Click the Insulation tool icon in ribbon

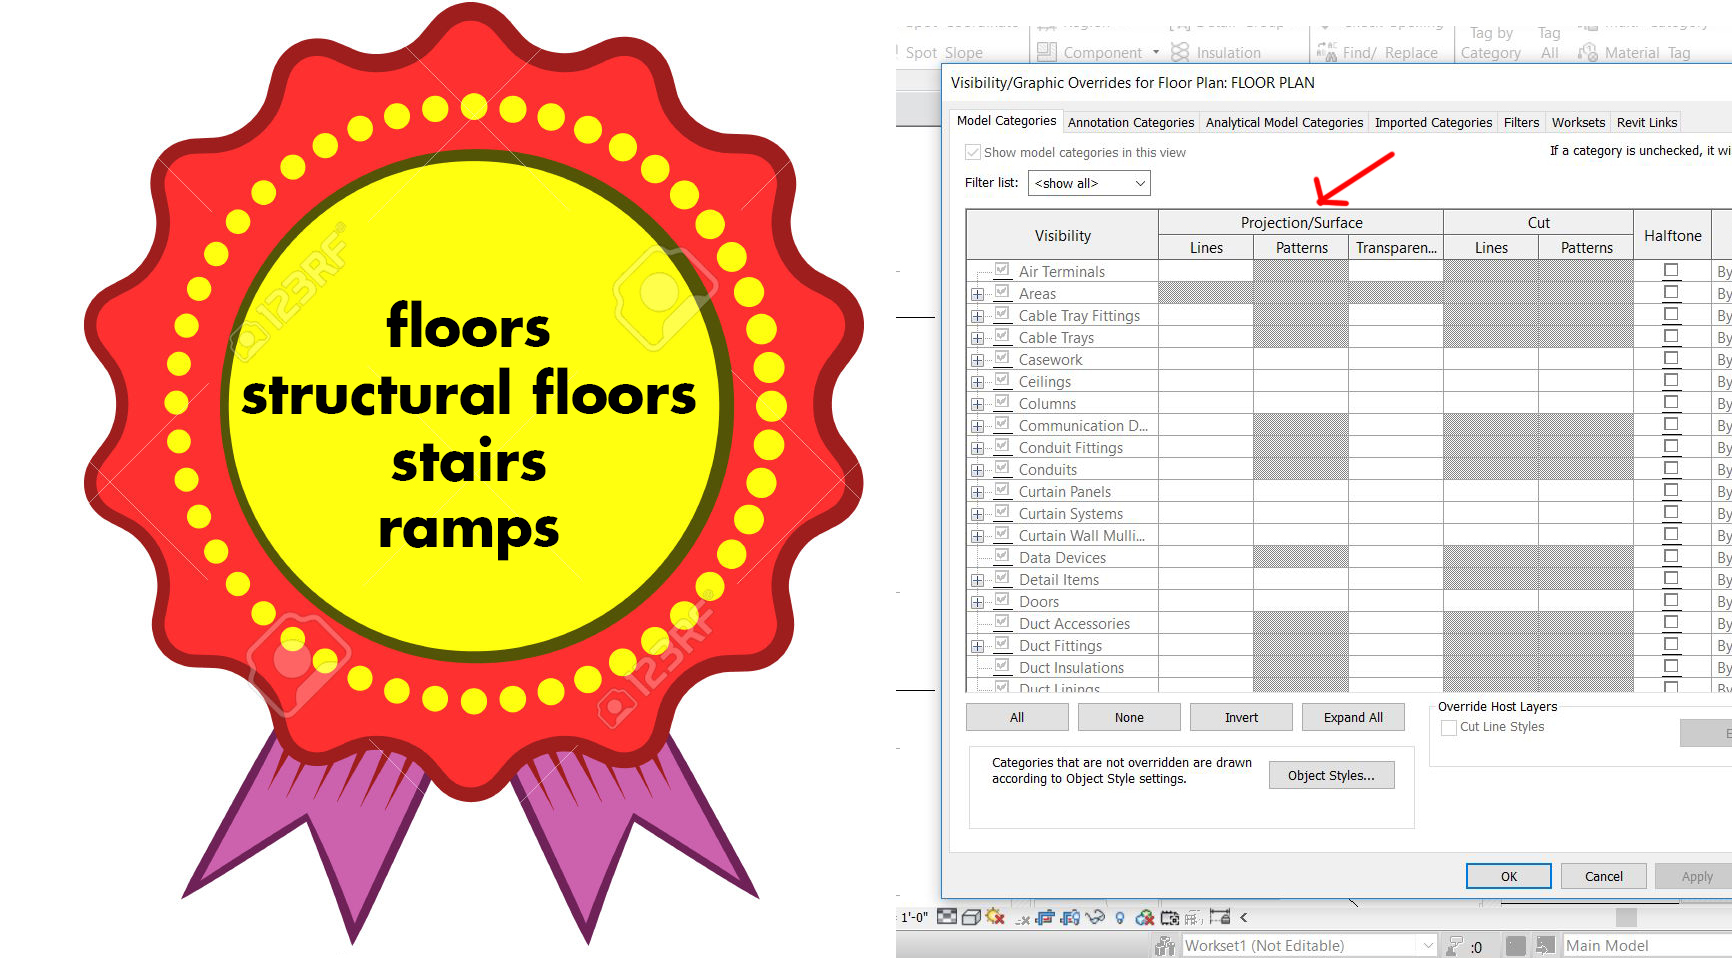pos(1181,52)
